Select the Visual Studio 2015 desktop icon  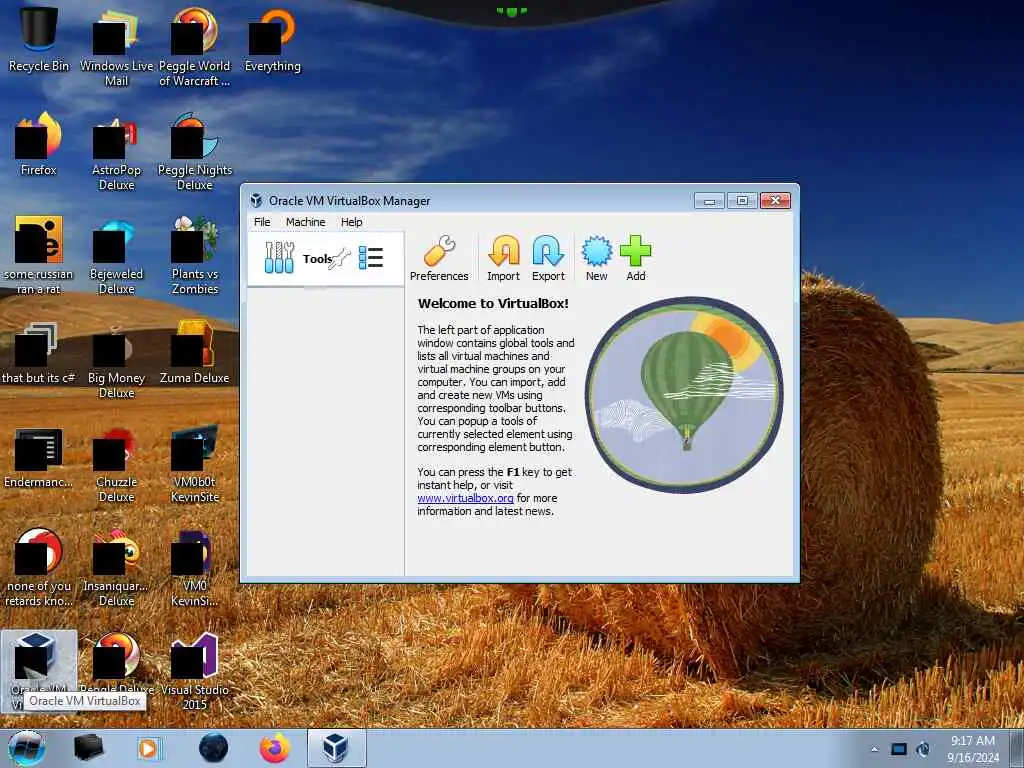pyautogui.click(x=194, y=671)
